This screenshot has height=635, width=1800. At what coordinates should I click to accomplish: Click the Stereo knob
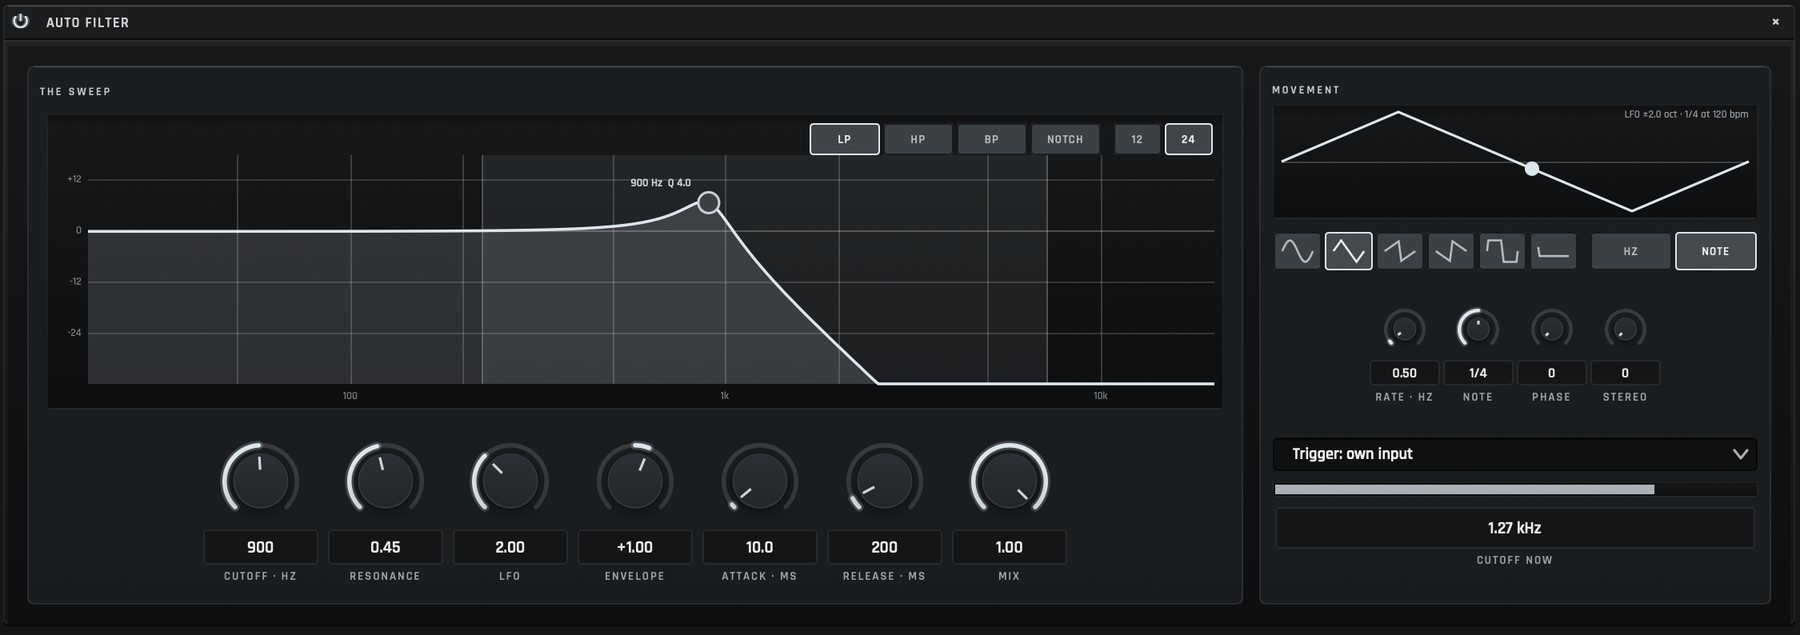1625,329
